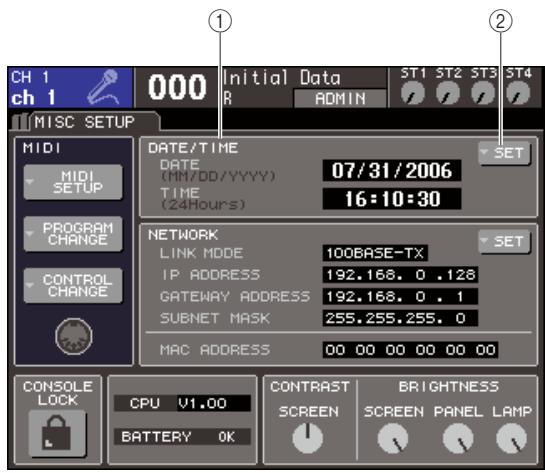Adjust the ST1 level knob
This screenshot has width=545, height=473.
(413, 93)
